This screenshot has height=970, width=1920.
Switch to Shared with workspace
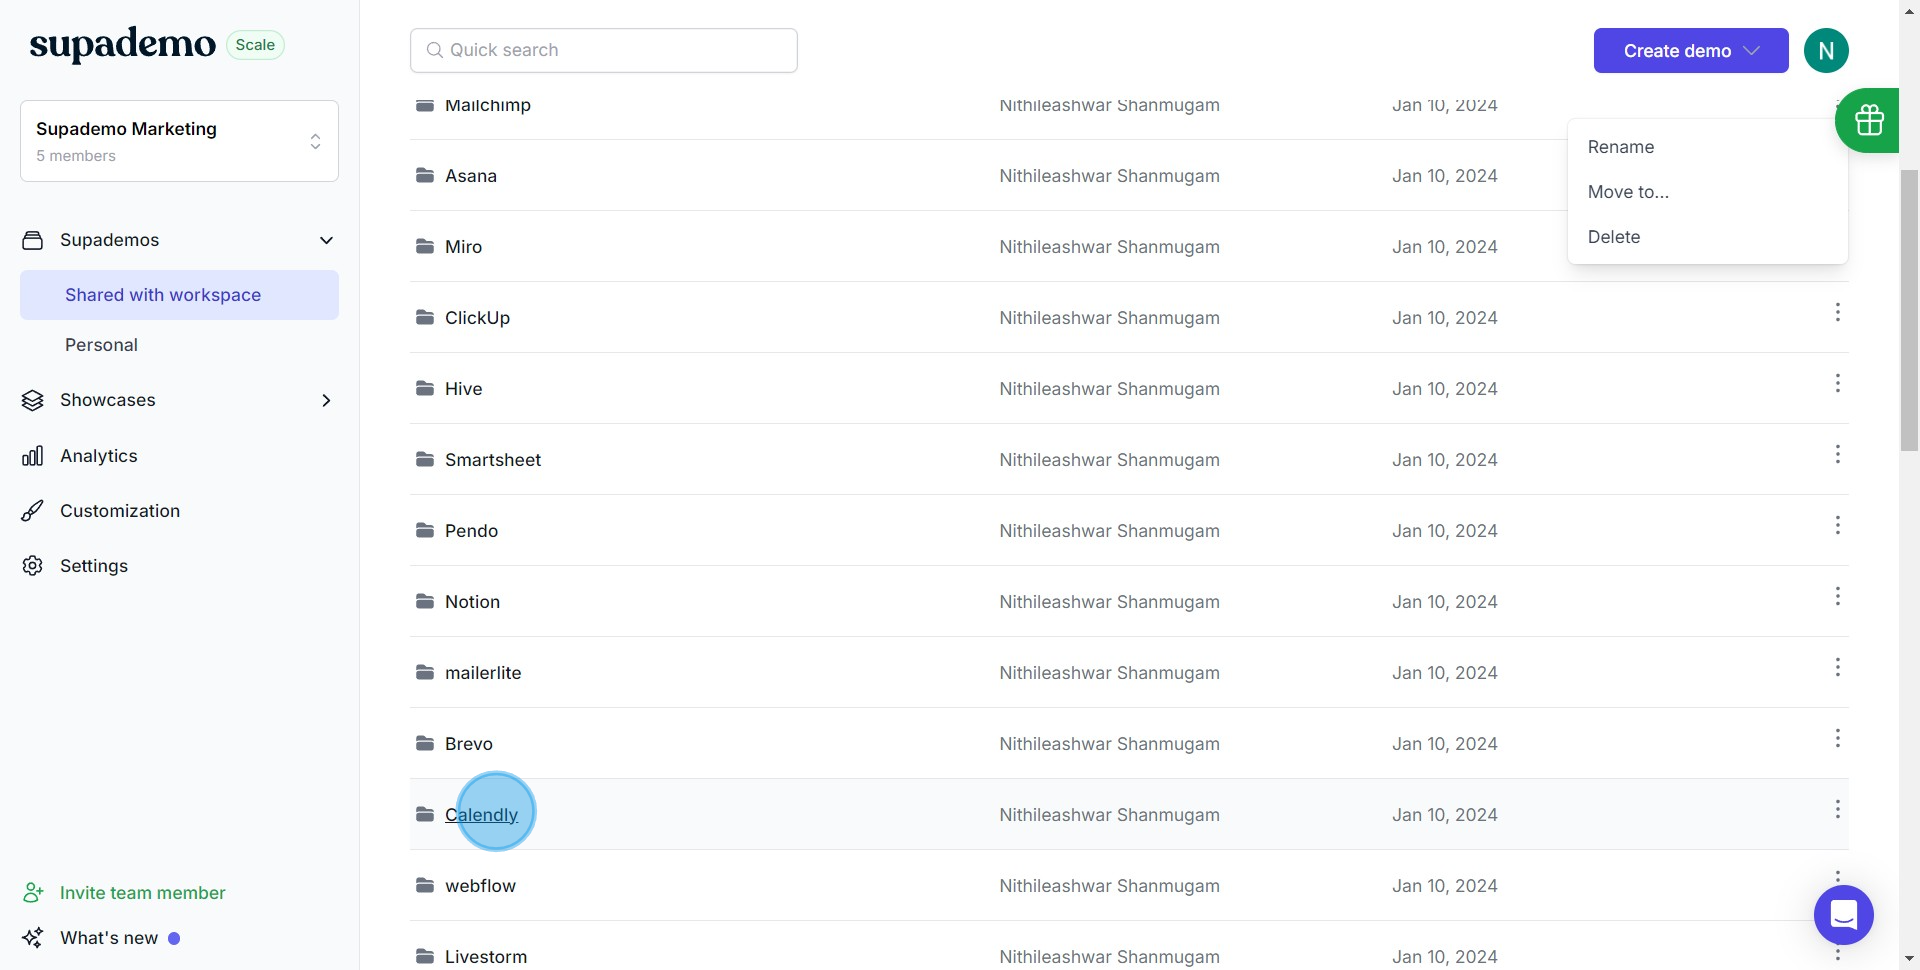pos(179,295)
